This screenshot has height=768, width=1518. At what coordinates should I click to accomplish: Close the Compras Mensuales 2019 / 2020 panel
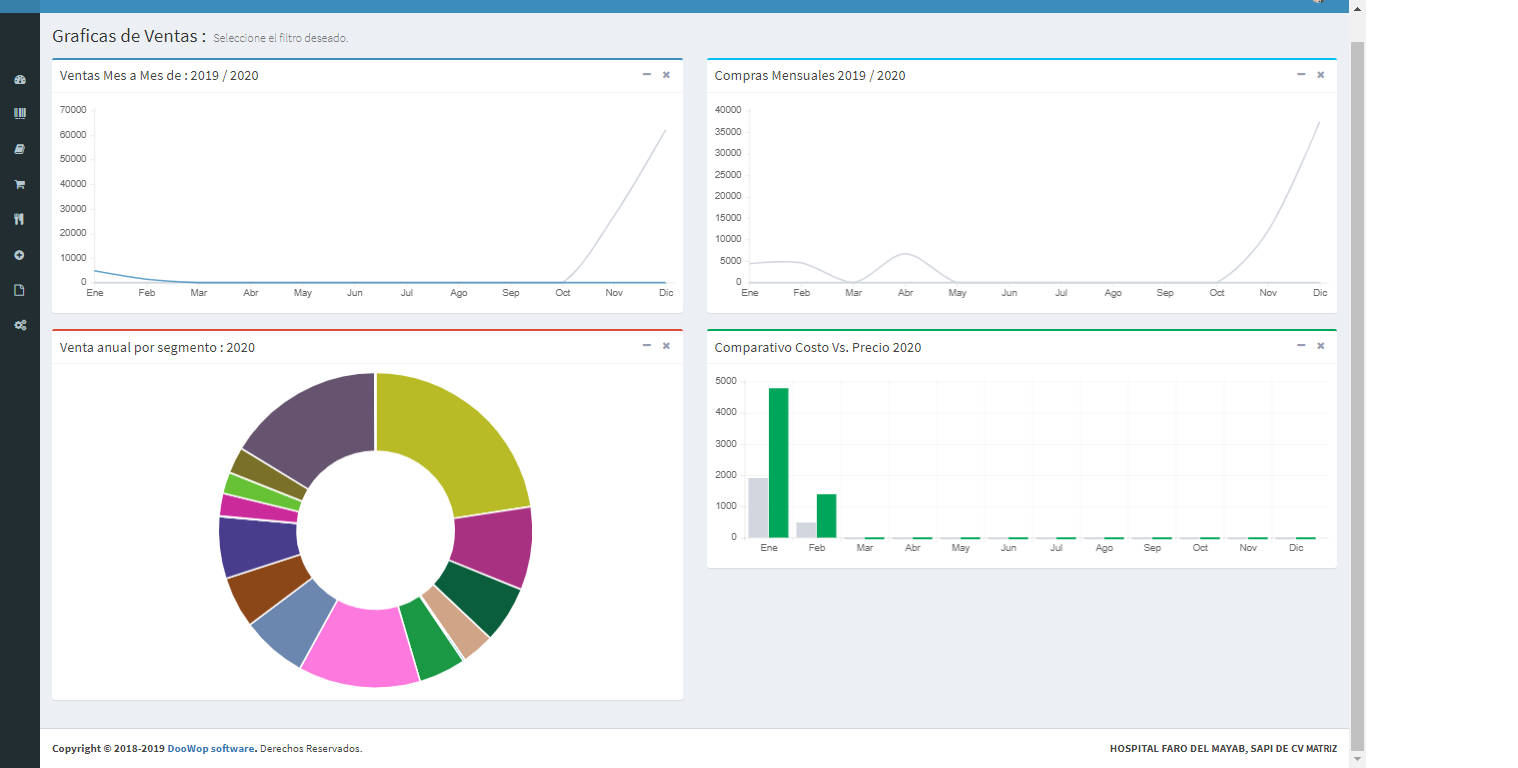pos(1320,75)
